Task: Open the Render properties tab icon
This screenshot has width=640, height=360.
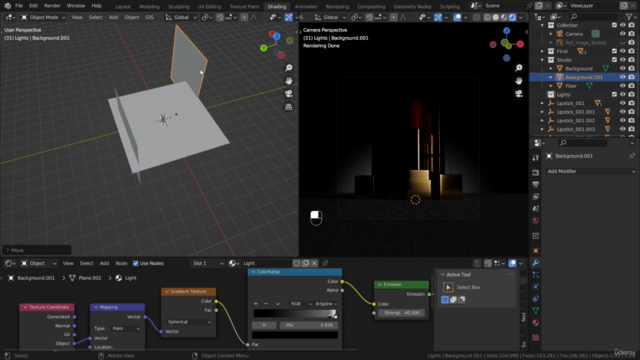Action: tap(536, 173)
